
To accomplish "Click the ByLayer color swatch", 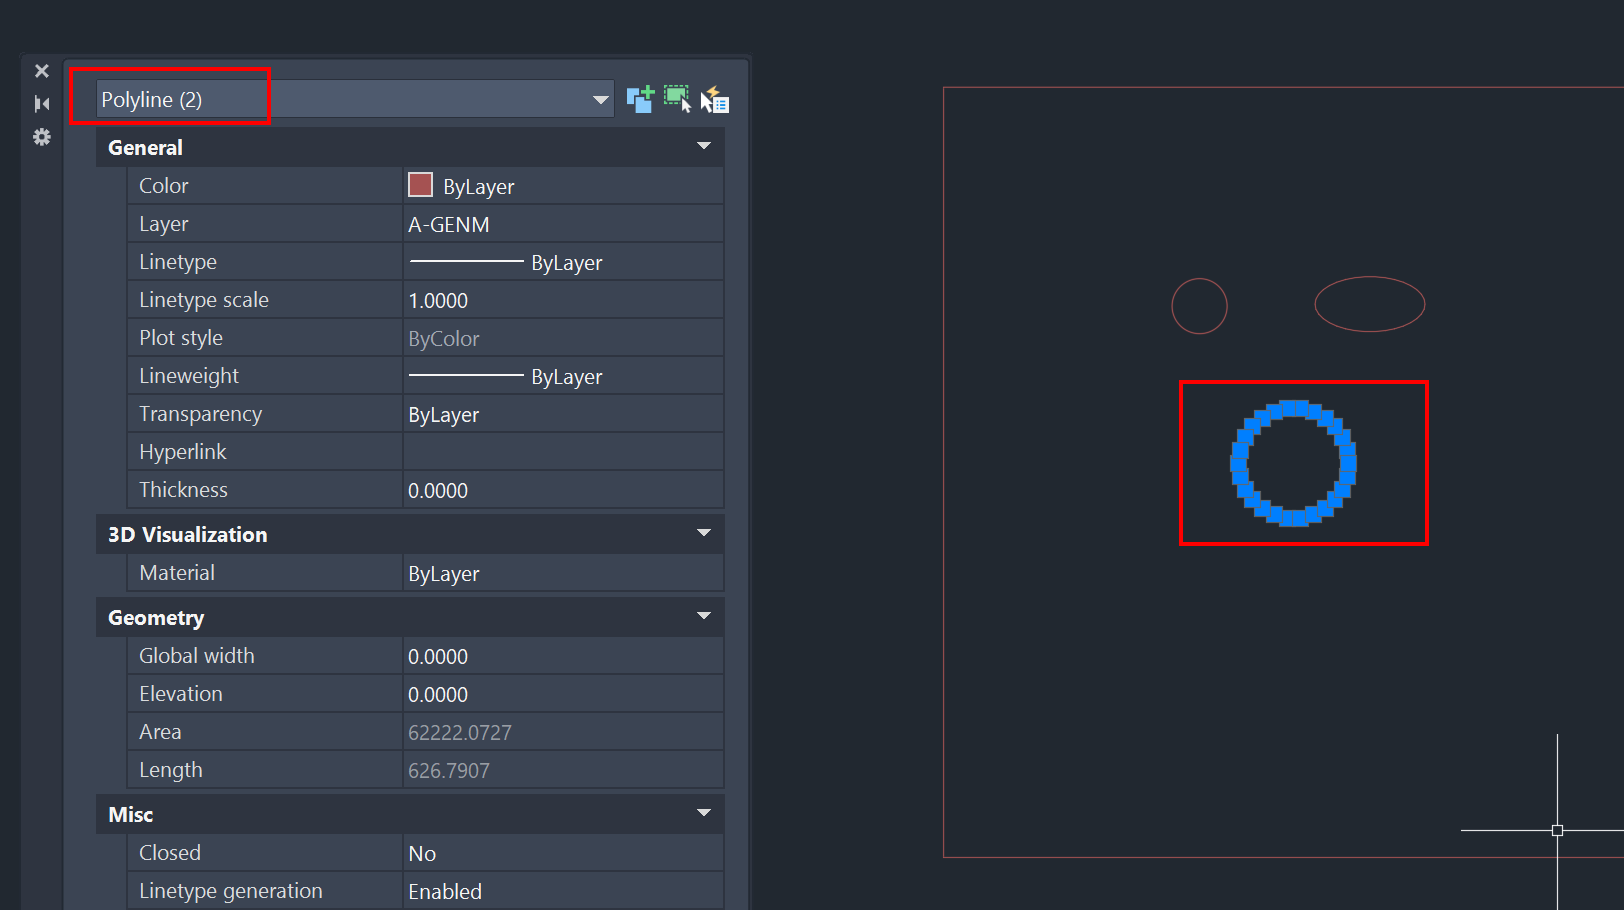I will pos(420,185).
